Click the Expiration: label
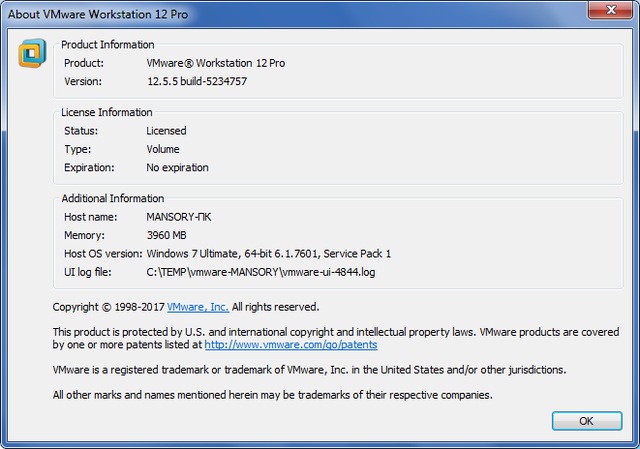 click(89, 167)
